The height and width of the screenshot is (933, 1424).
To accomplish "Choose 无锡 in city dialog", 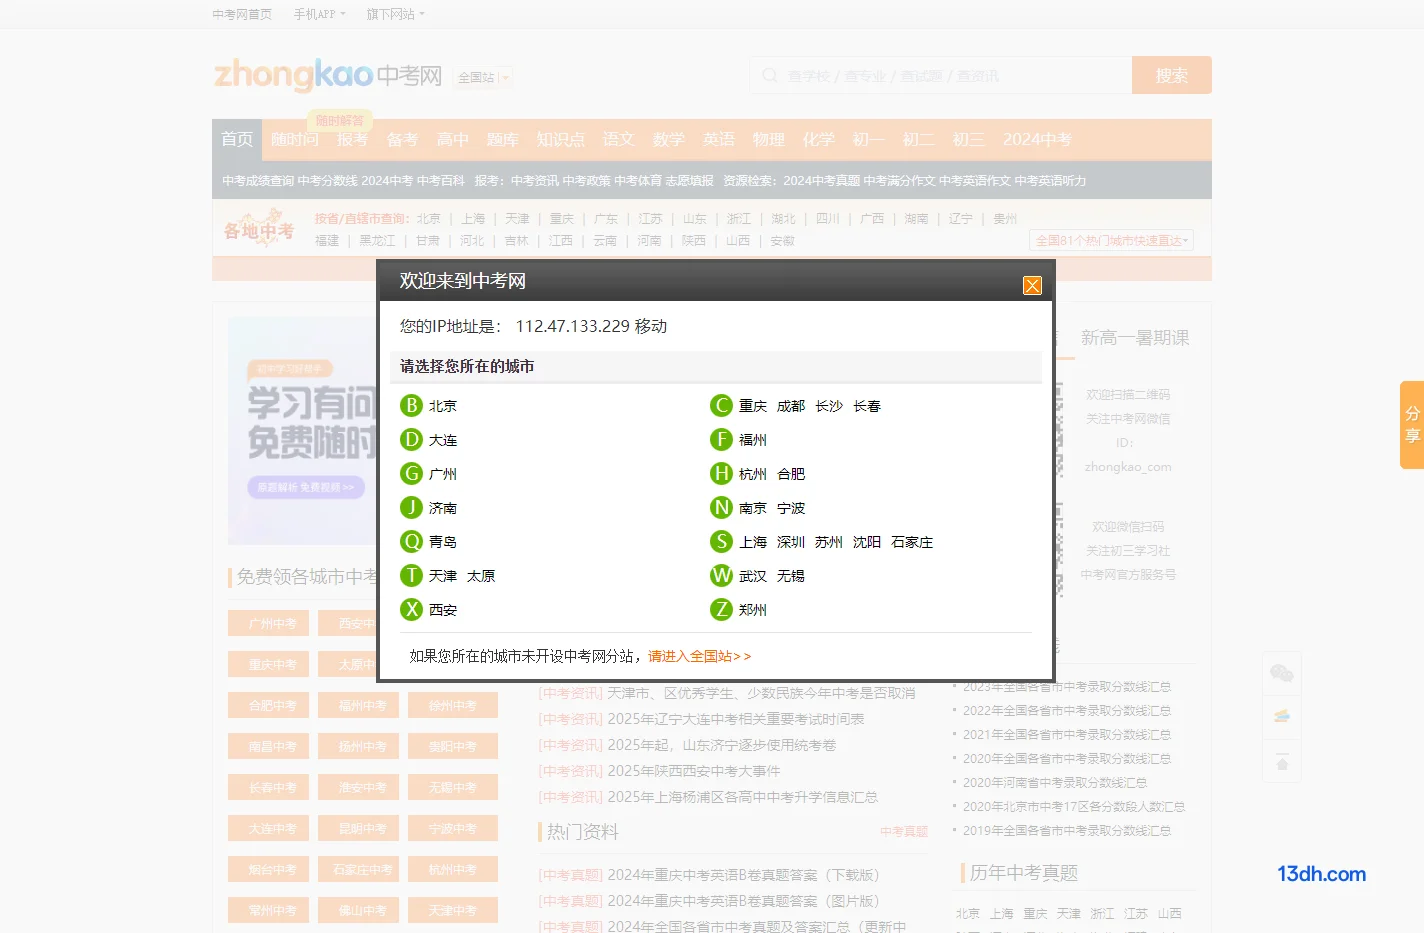I will [x=791, y=576].
